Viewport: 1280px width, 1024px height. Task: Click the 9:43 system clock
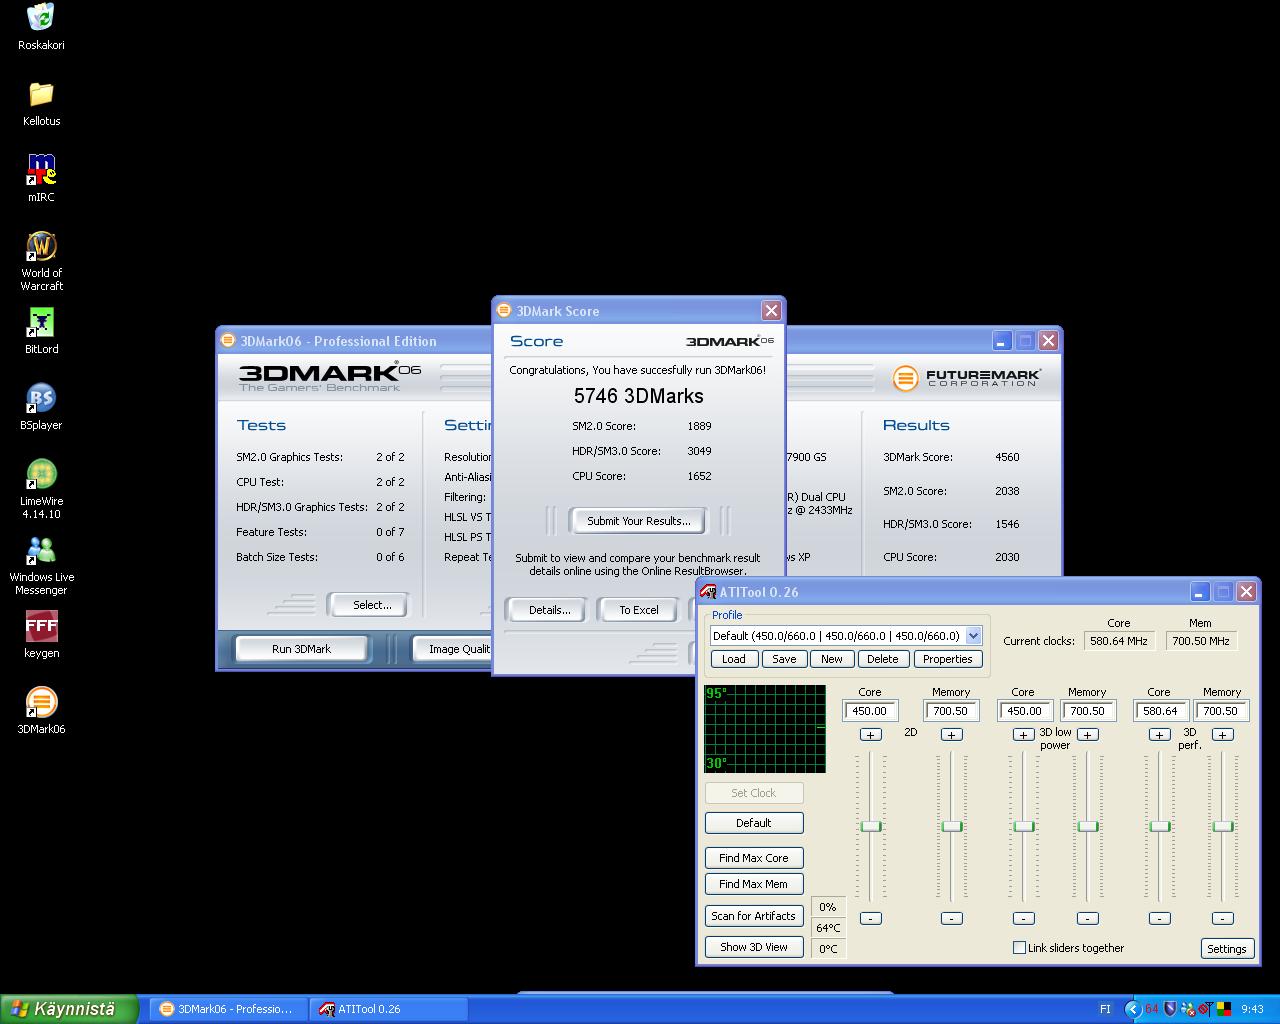[x=1252, y=1009]
